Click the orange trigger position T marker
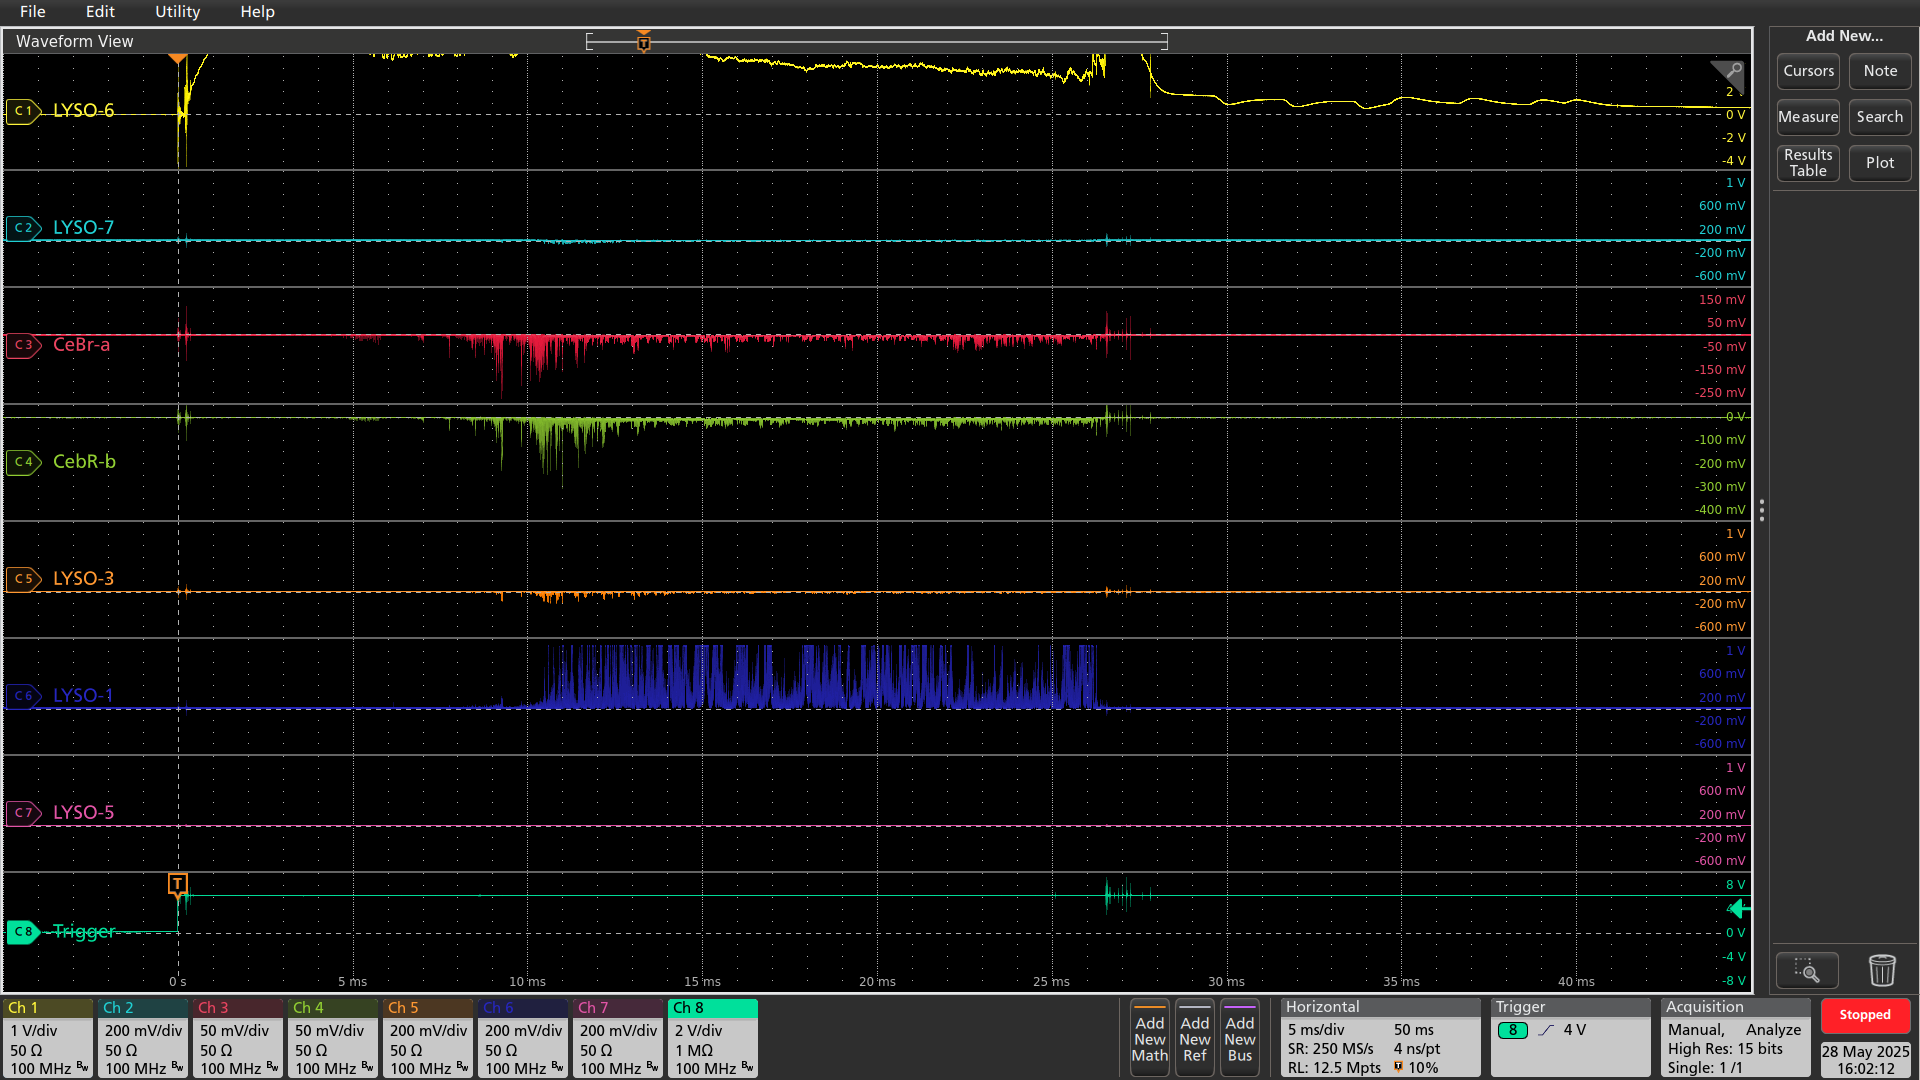This screenshot has height=1080, width=1920. click(x=177, y=883)
